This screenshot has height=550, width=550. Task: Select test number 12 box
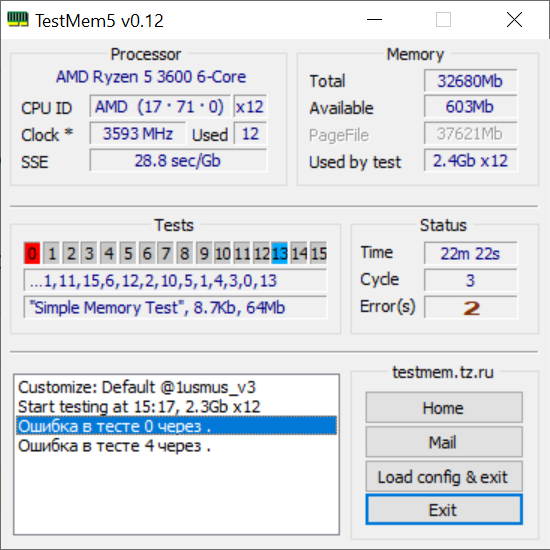(261, 253)
